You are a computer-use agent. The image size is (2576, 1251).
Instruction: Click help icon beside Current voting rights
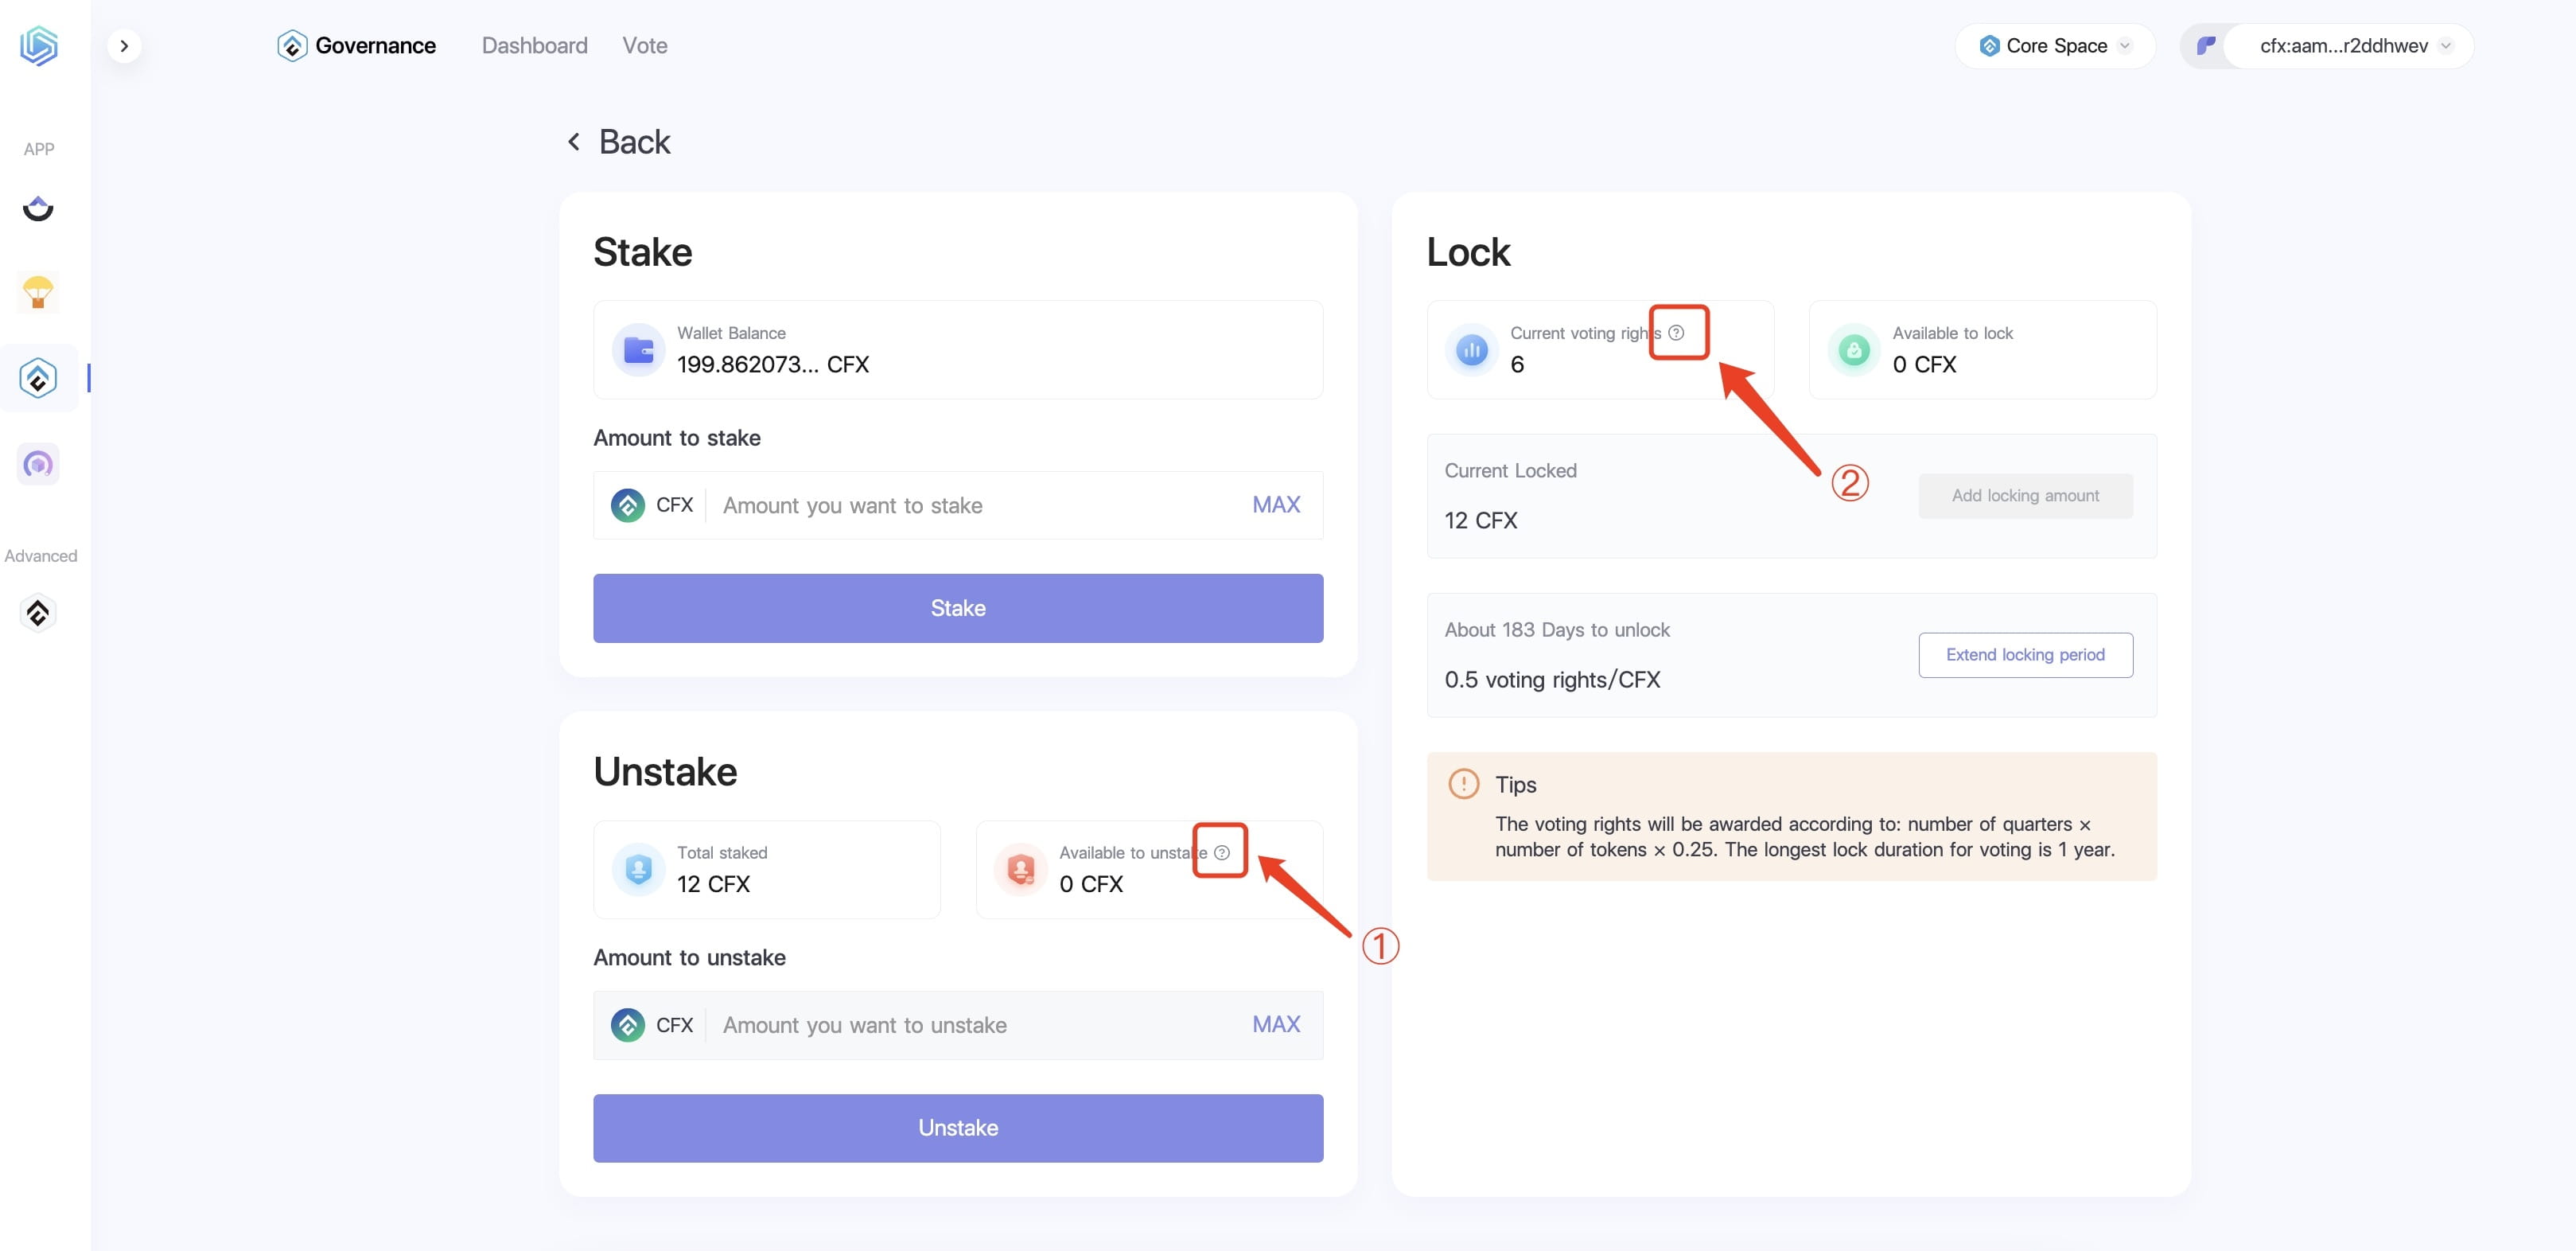pyautogui.click(x=1677, y=333)
